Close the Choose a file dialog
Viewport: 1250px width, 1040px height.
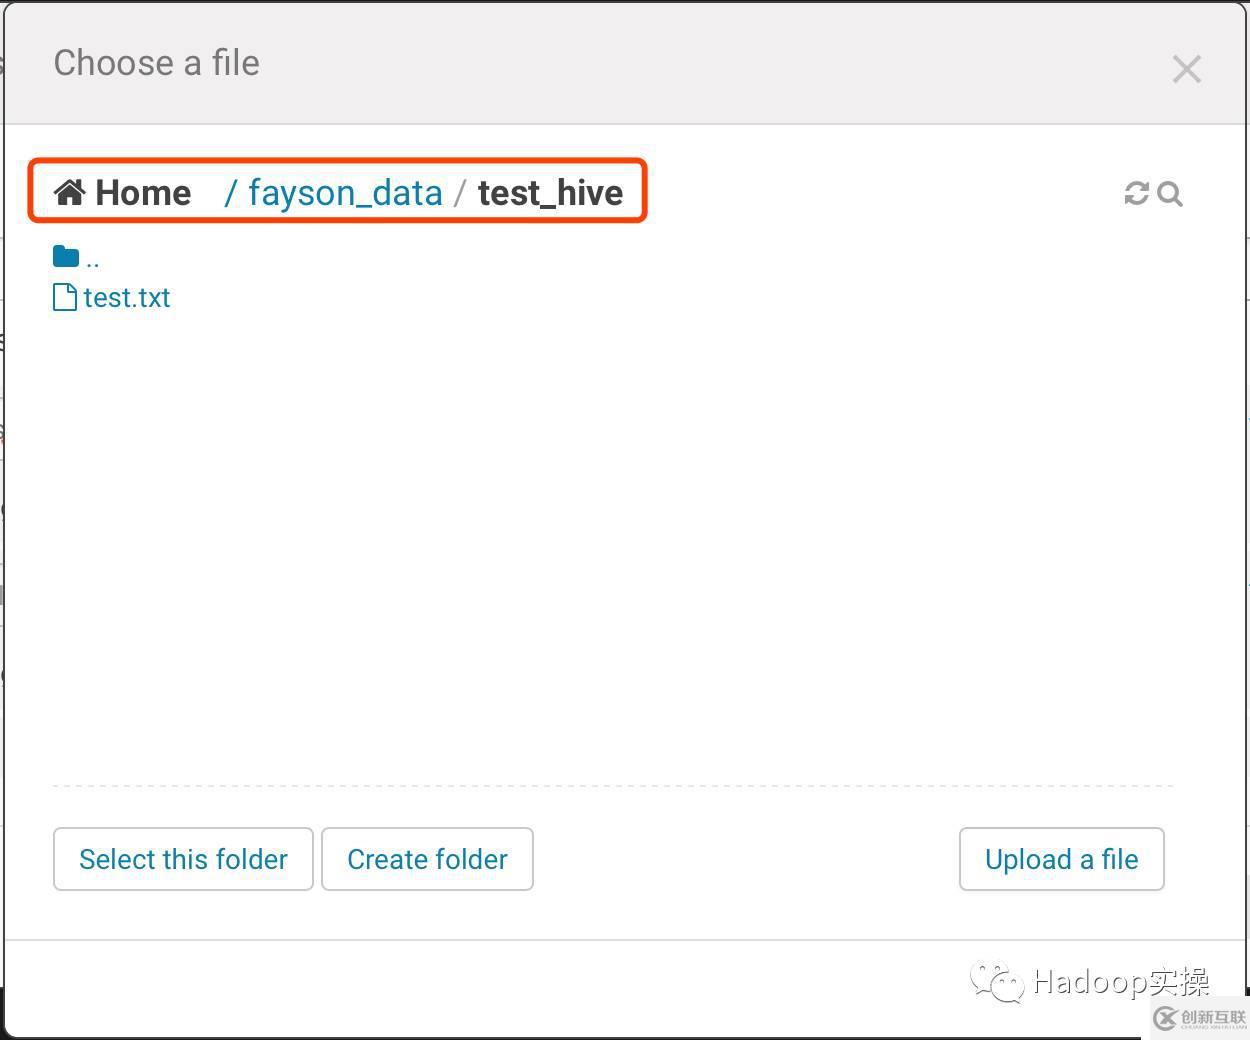[x=1186, y=69]
